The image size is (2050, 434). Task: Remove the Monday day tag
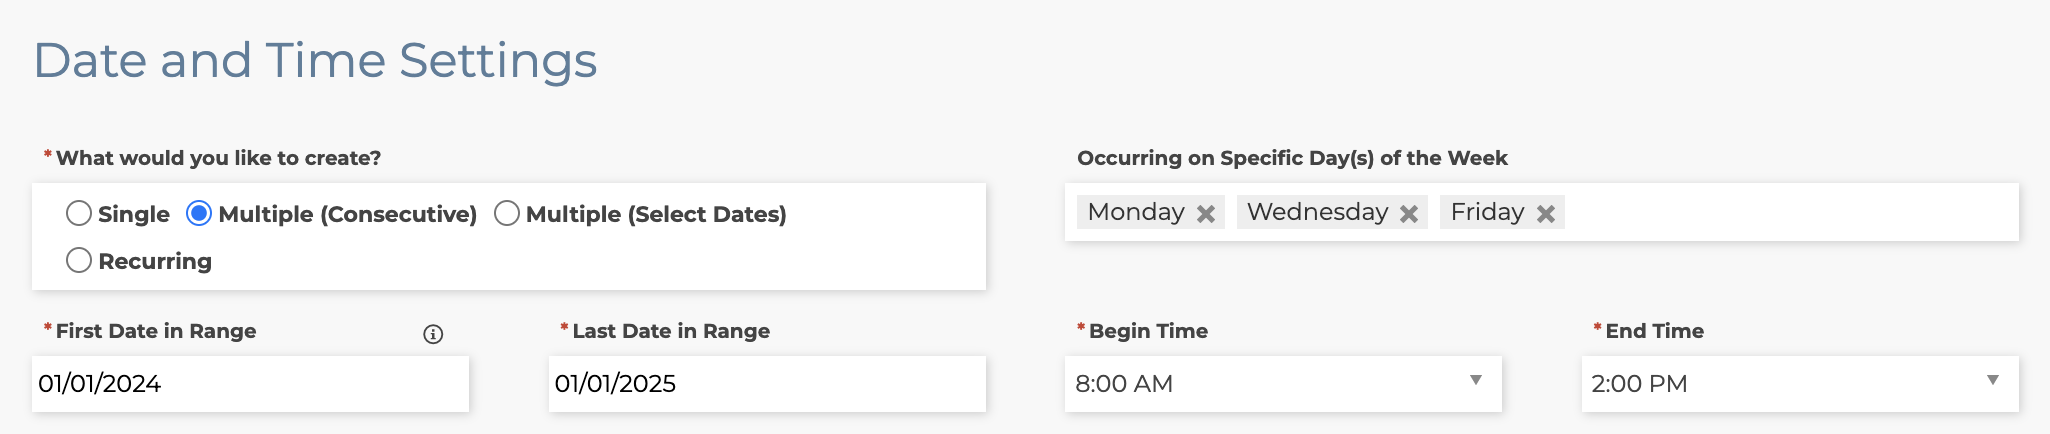[x=1206, y=214]
